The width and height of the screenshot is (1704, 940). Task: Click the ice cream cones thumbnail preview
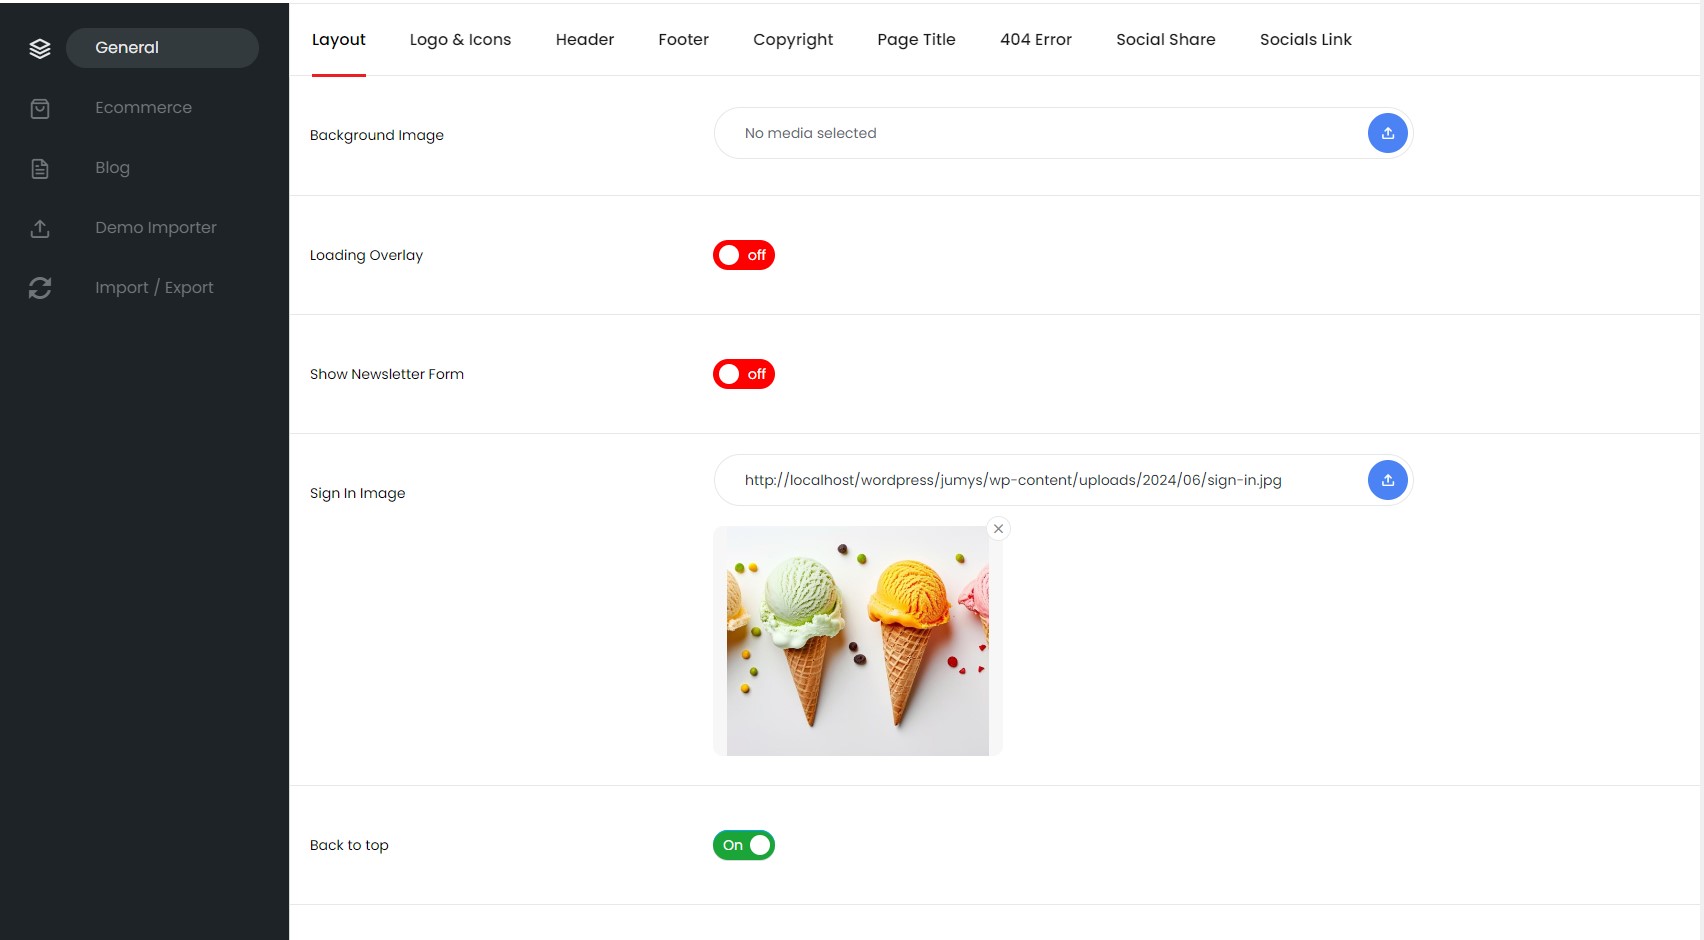tap(857, 641)
